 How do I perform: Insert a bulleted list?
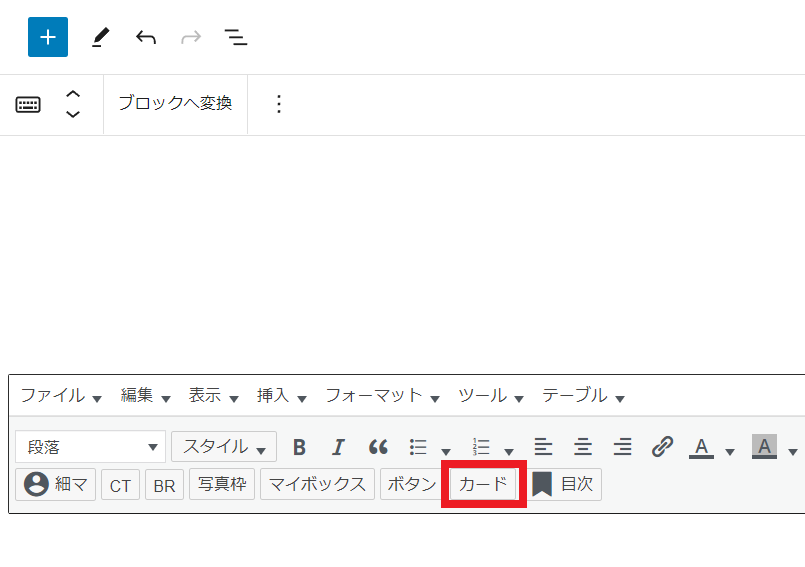[x=418, y=447]
